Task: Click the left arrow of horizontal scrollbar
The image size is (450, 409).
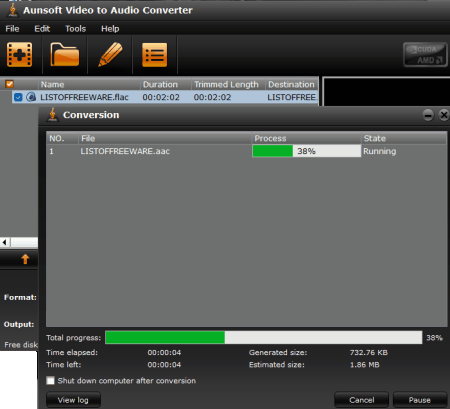Action: point(5,242)
